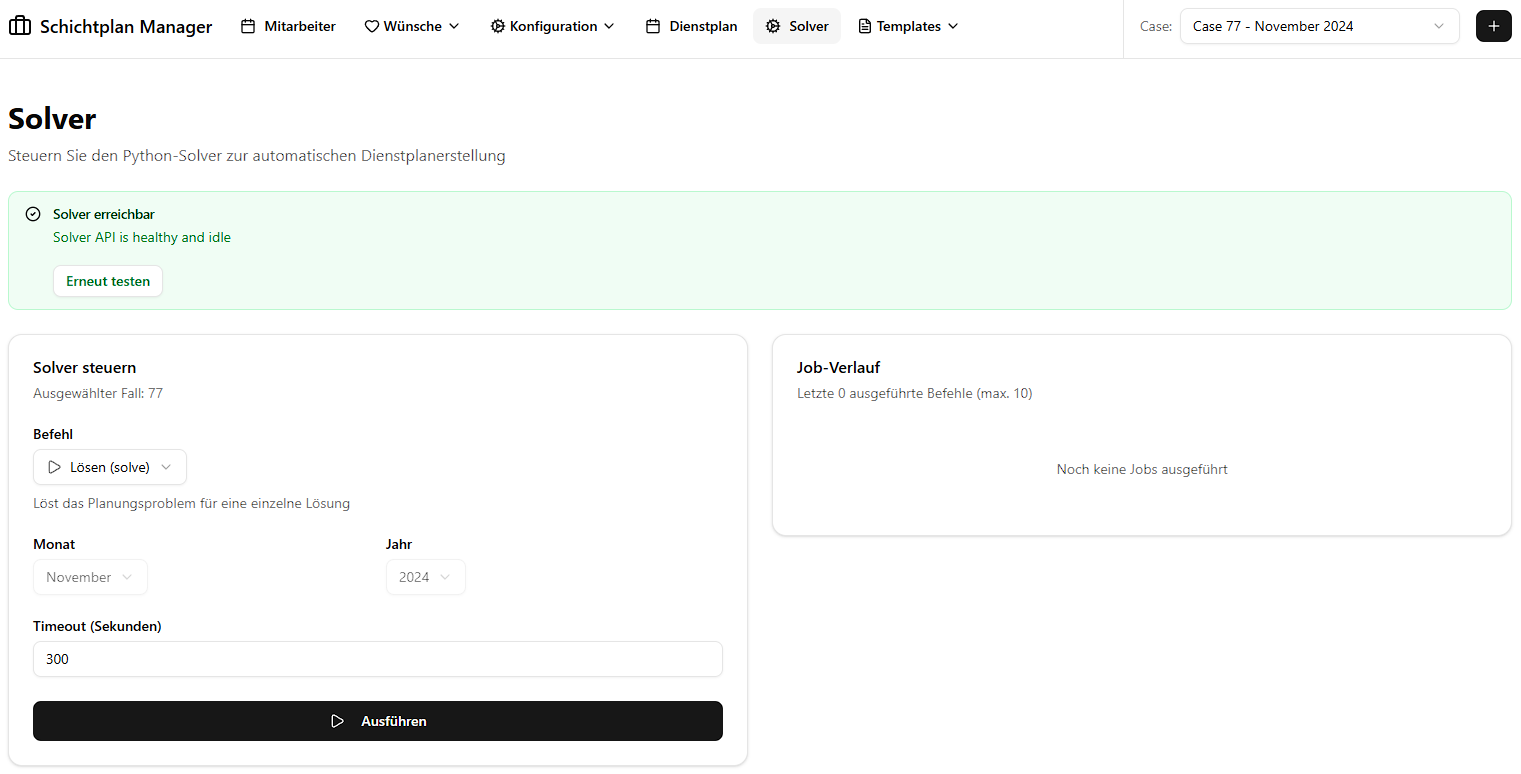This screenshot has height=774, width=1521.
Task: Expand the Wünsche menu chevron
Action: [454, 26]
